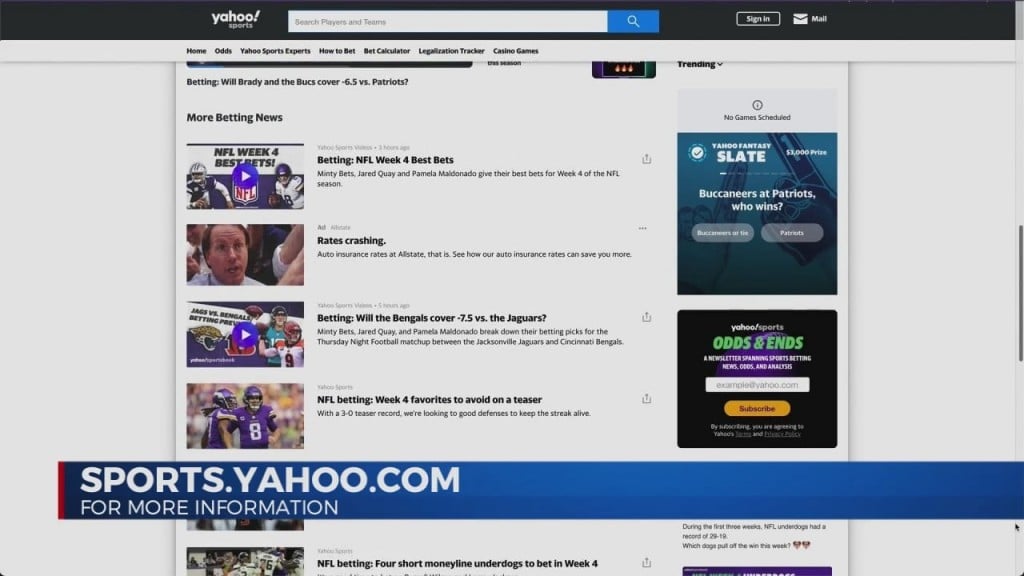Open the Vikings teaser article thumbnail
Image resolution: width=1024 pixels, height=576 pixels.
click(245, 416)
